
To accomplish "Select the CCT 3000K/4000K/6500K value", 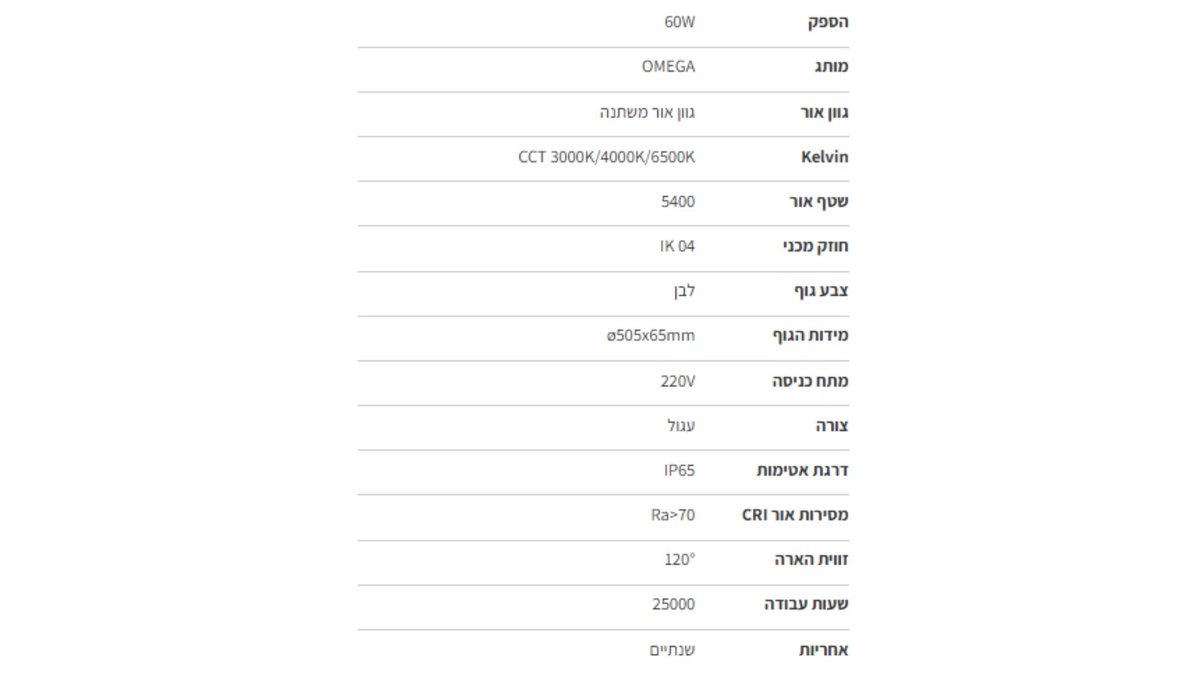I will pyautogui.click(x=606, y=157).
